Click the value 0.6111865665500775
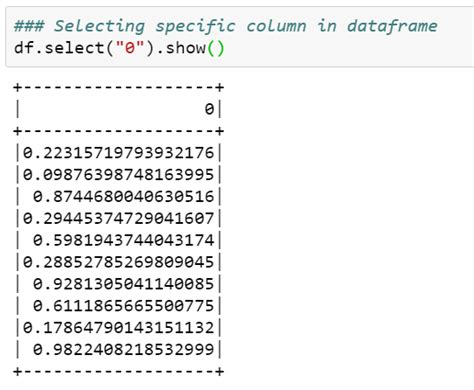Screen dimensions: 474x390 [x=123, y=306]
